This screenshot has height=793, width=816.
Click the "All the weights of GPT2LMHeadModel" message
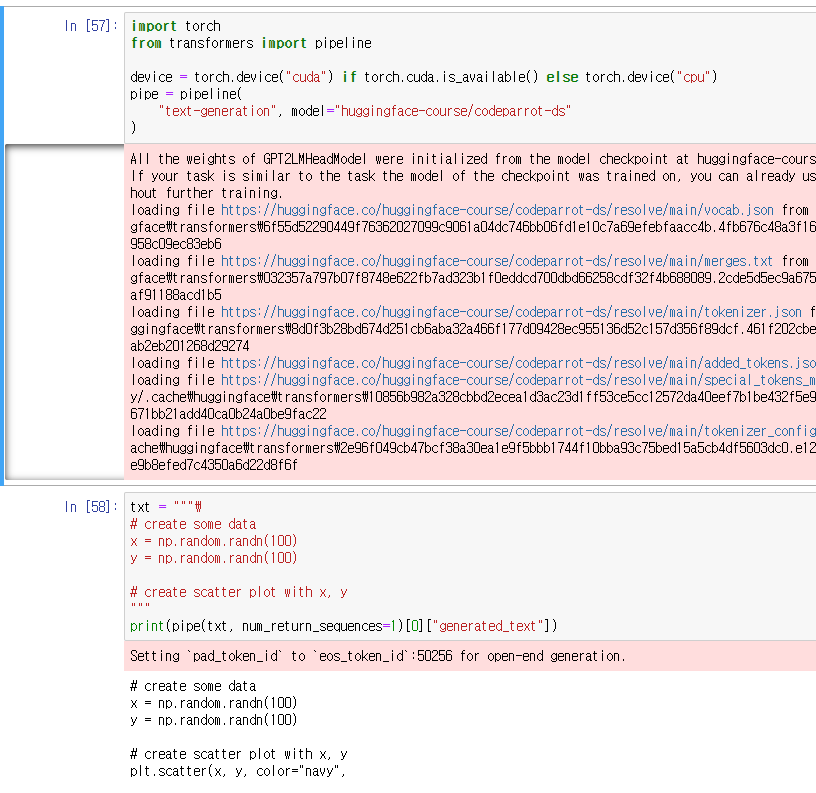pyautogui.click(x=473, y=159)
